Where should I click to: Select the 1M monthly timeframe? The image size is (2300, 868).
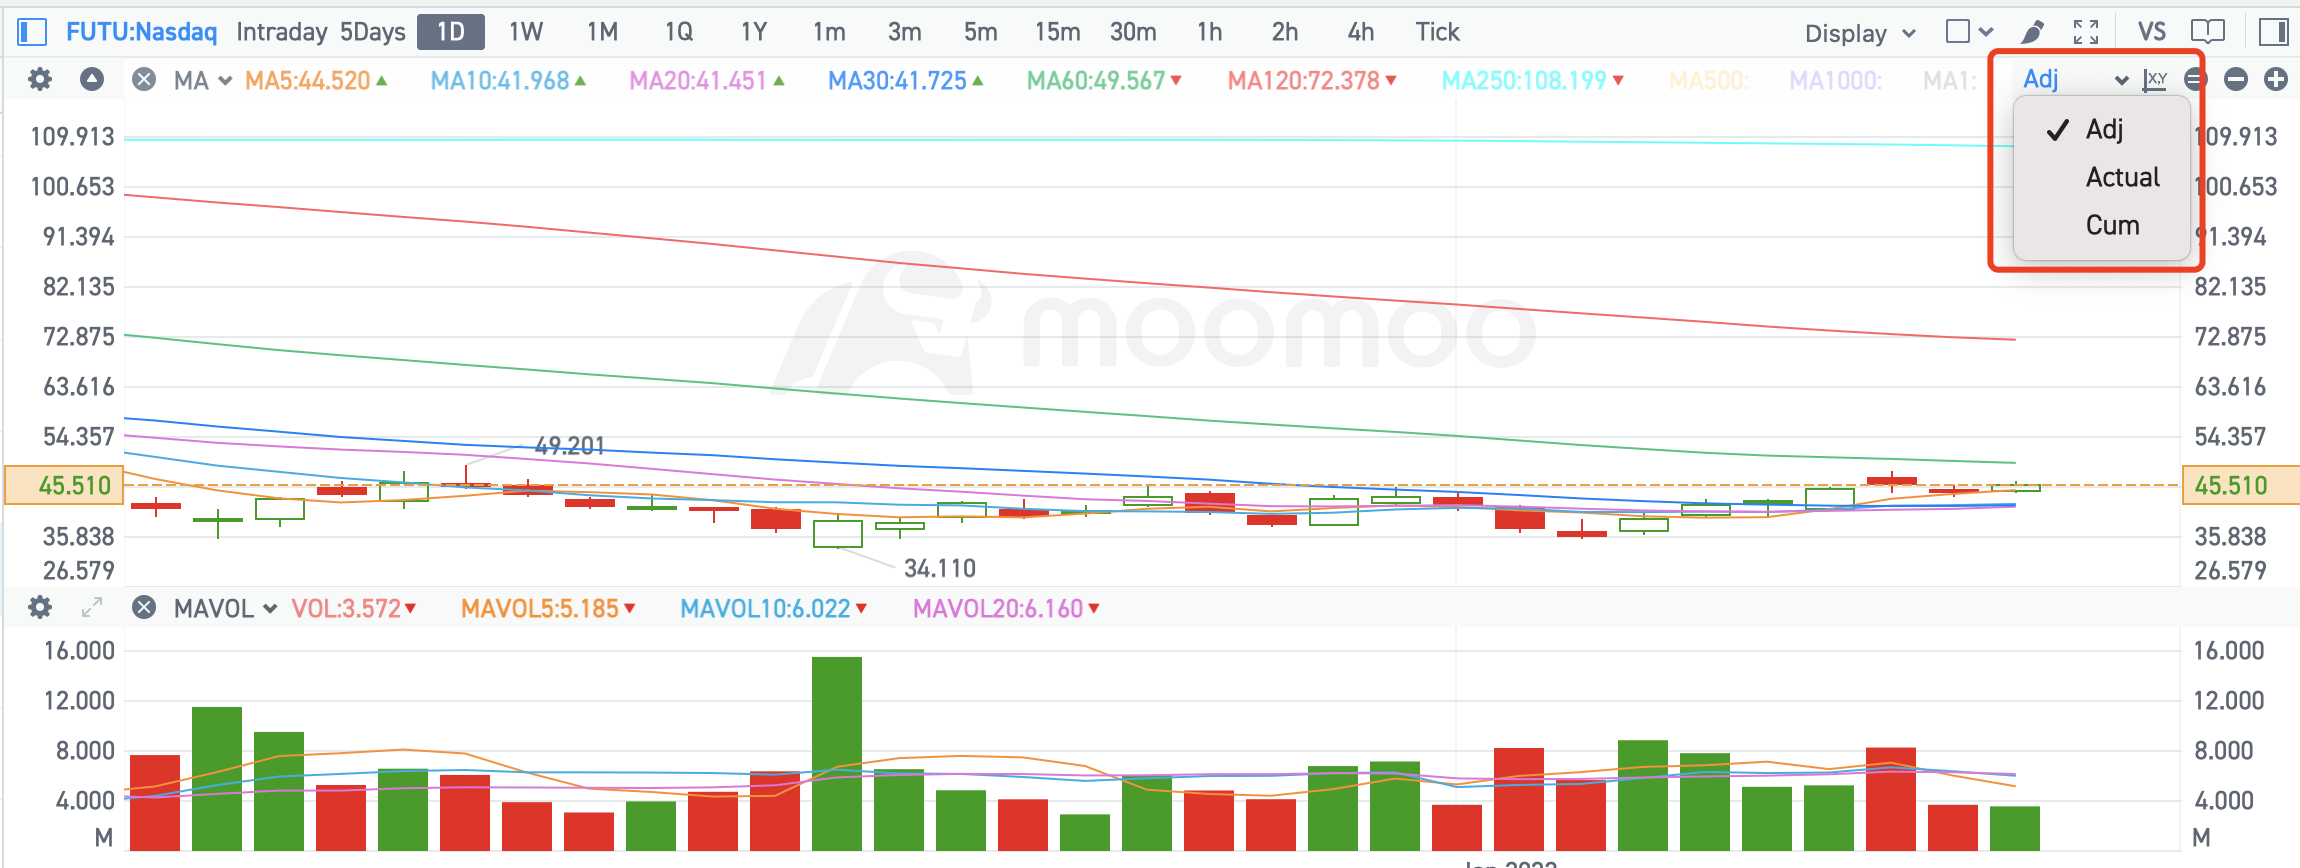(602, 32)
